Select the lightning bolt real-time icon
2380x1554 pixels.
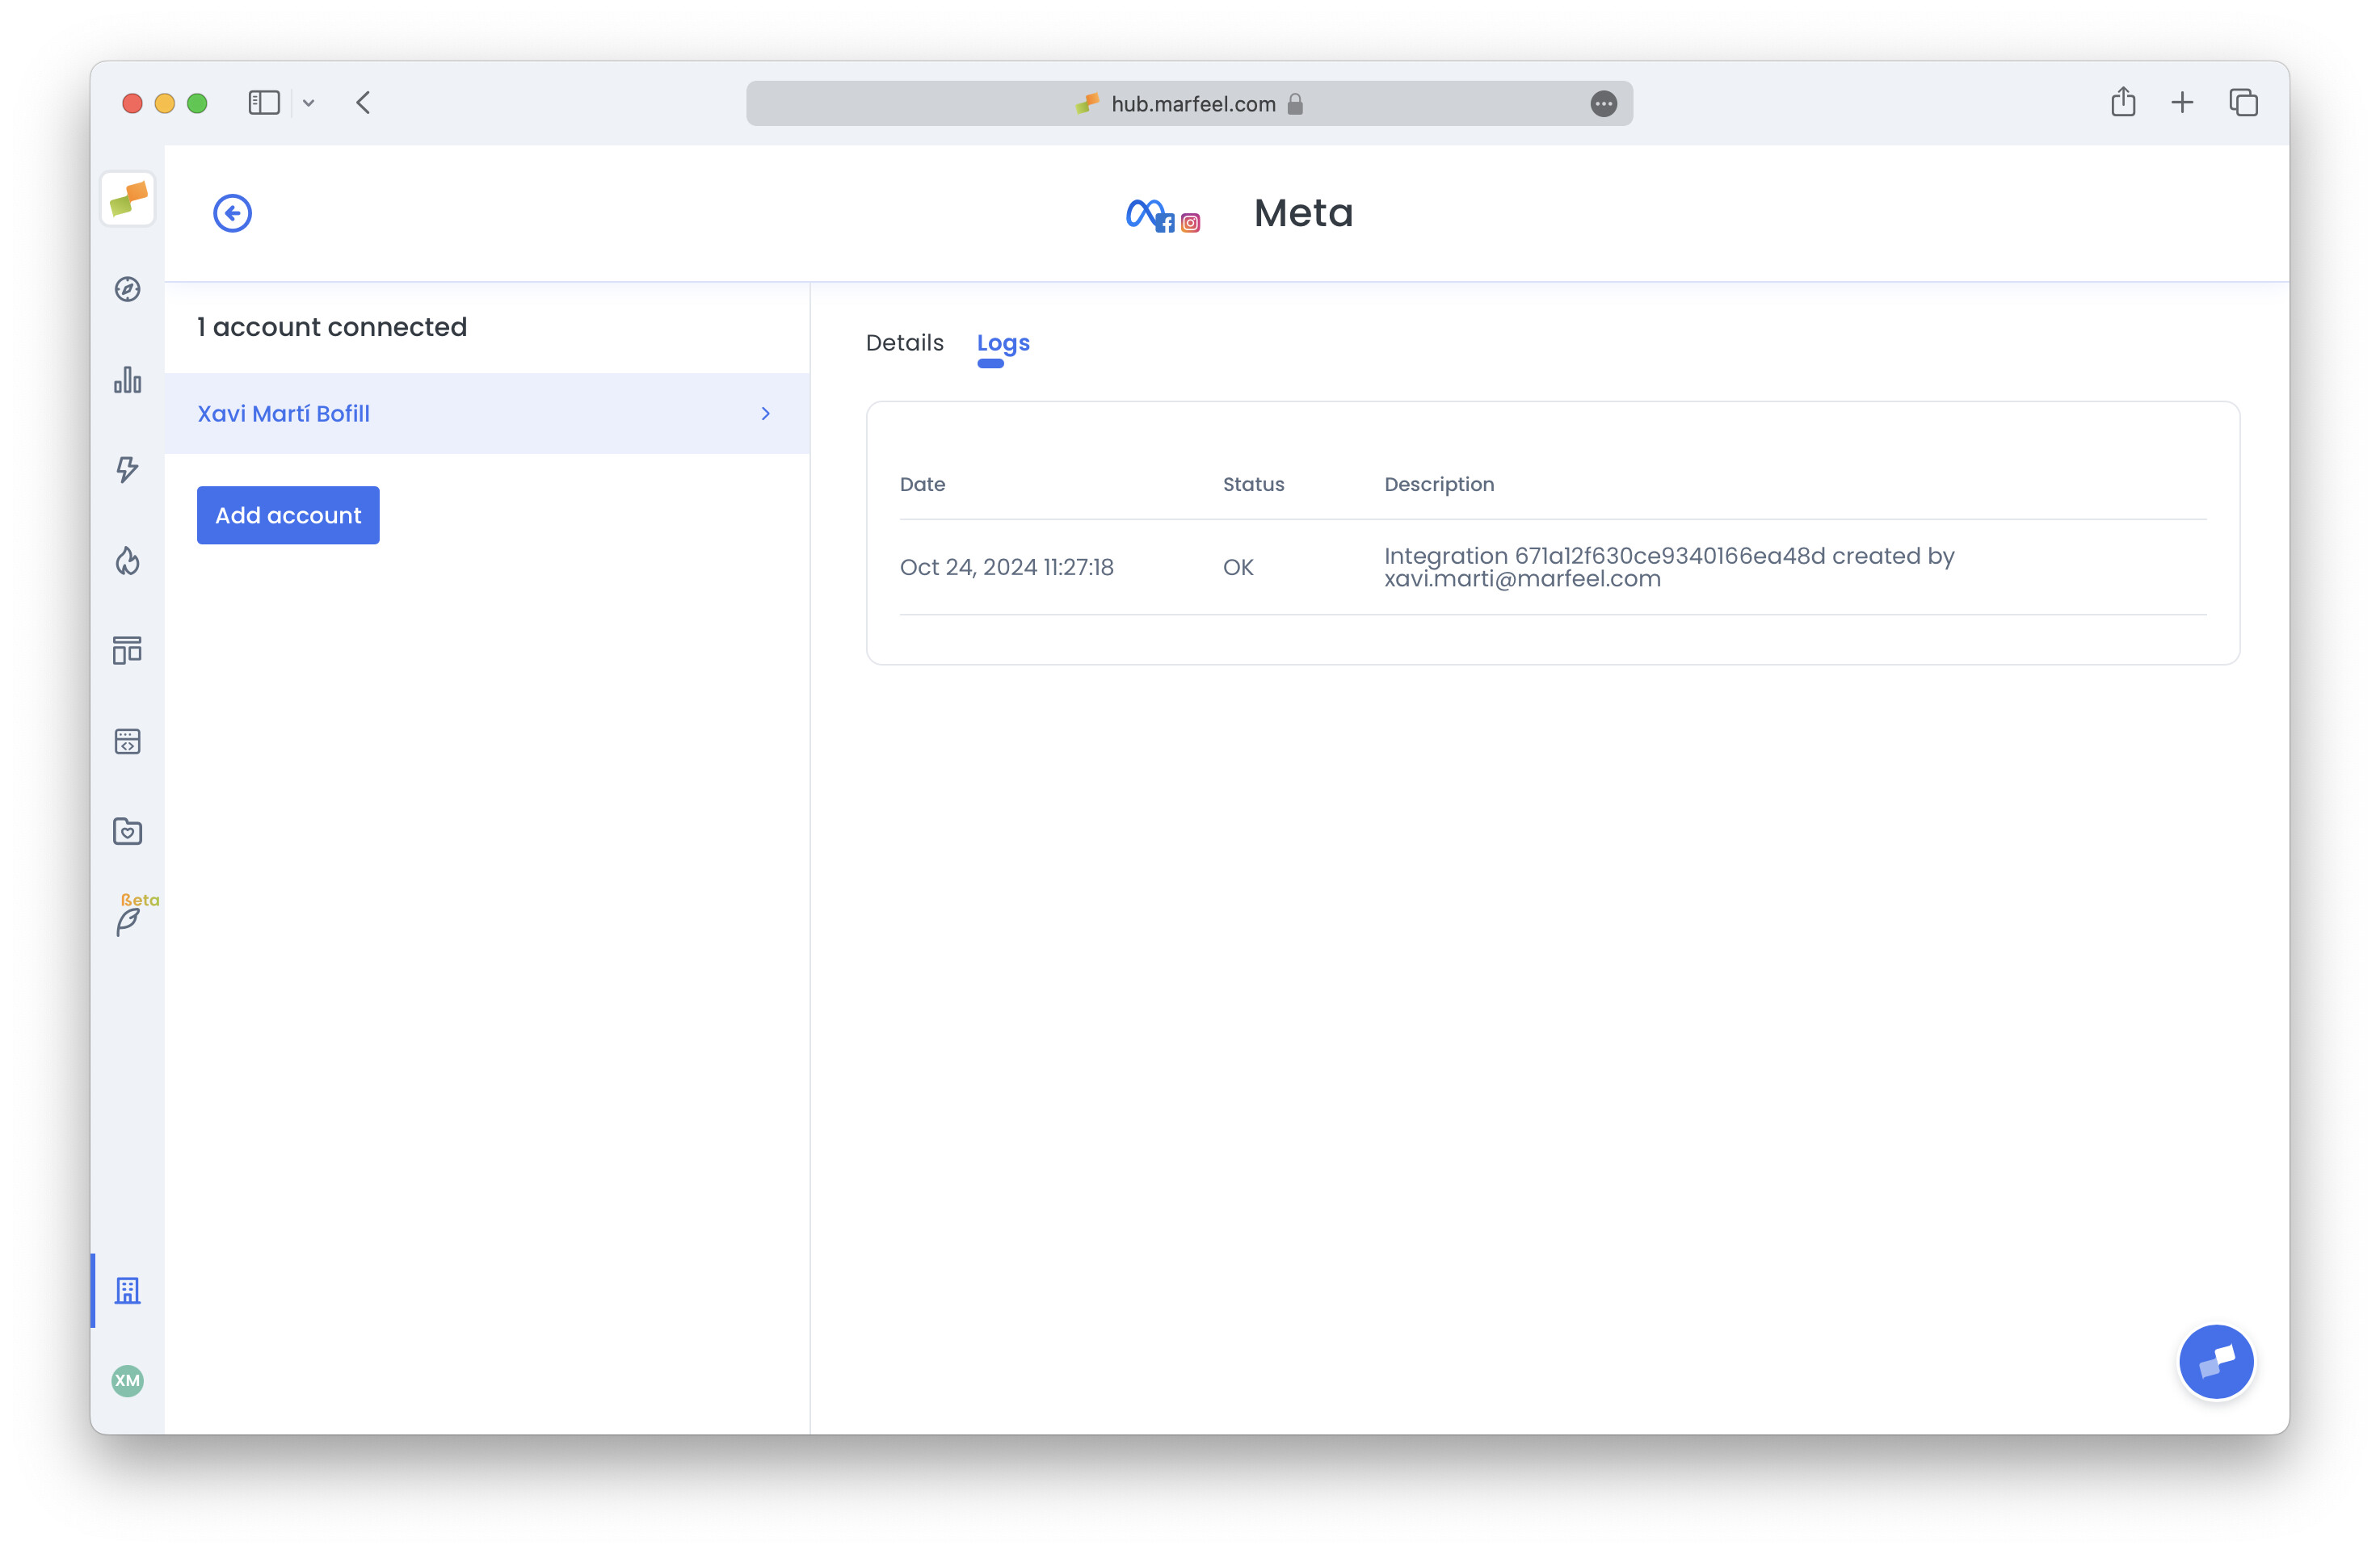pyautogui.click(x=127, y=470)
